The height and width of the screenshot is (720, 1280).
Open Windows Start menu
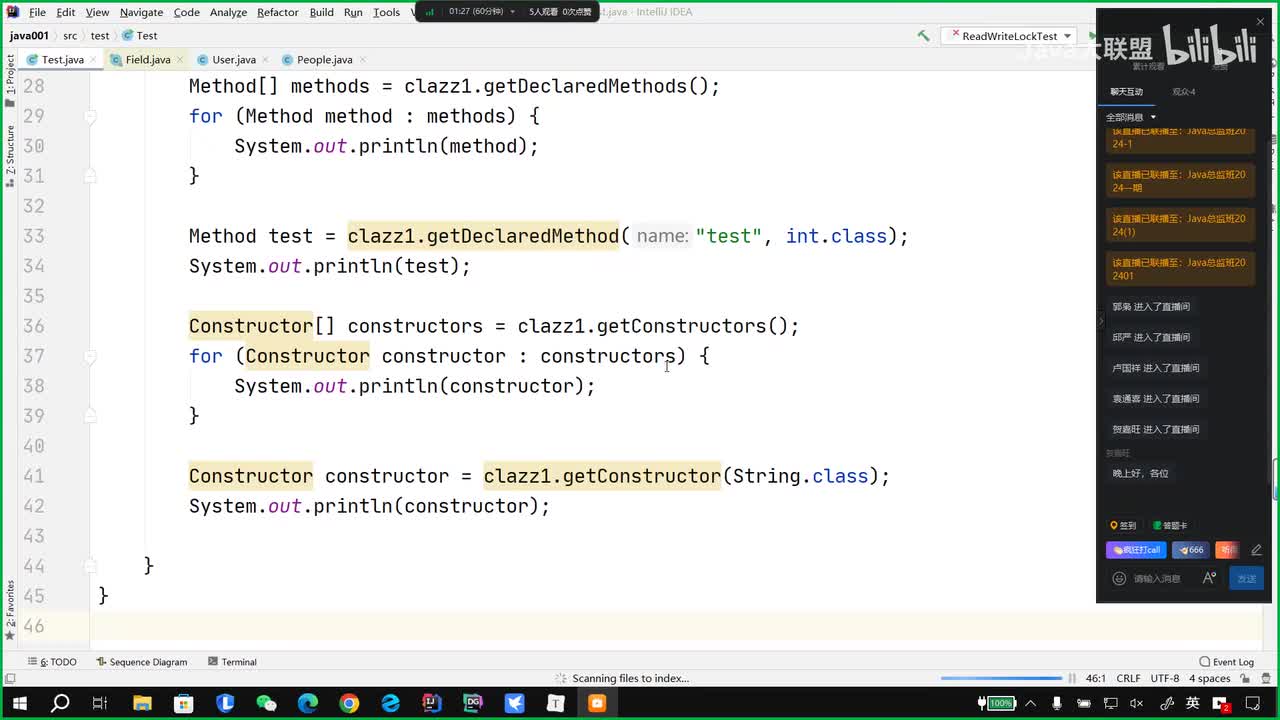(19, 703)
